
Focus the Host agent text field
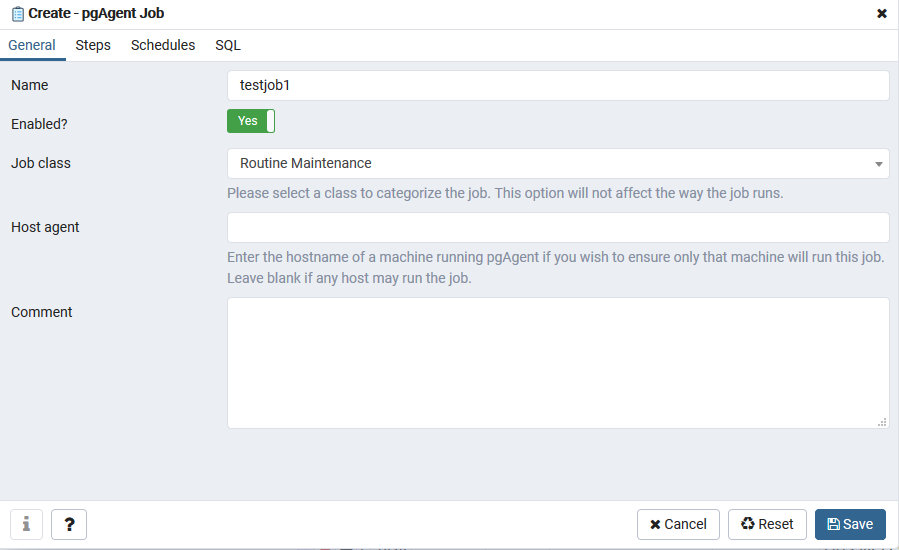(558, 227)
